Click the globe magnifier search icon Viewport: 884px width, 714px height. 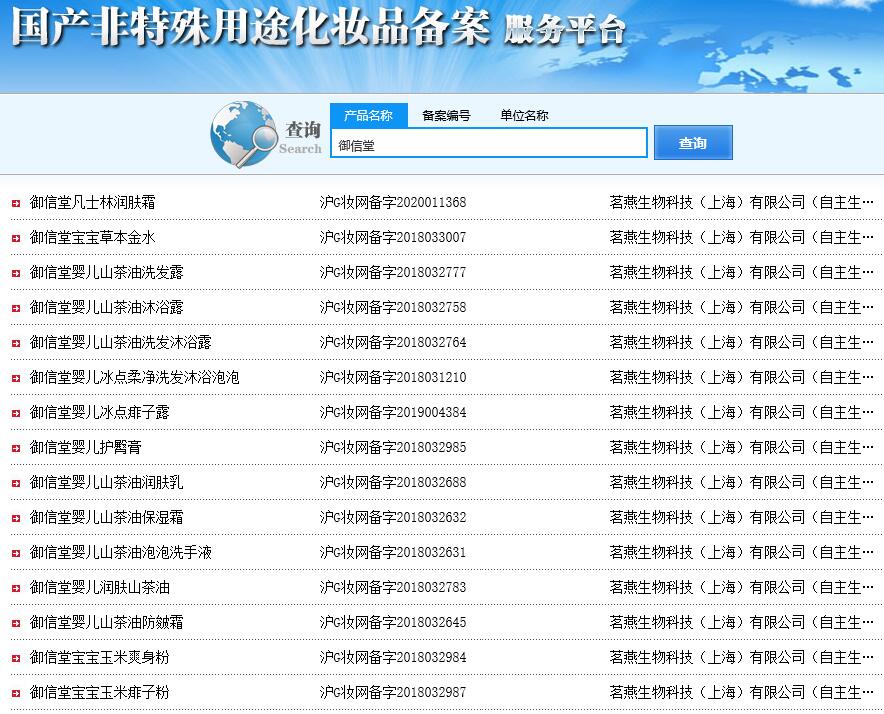click(244, 134)
